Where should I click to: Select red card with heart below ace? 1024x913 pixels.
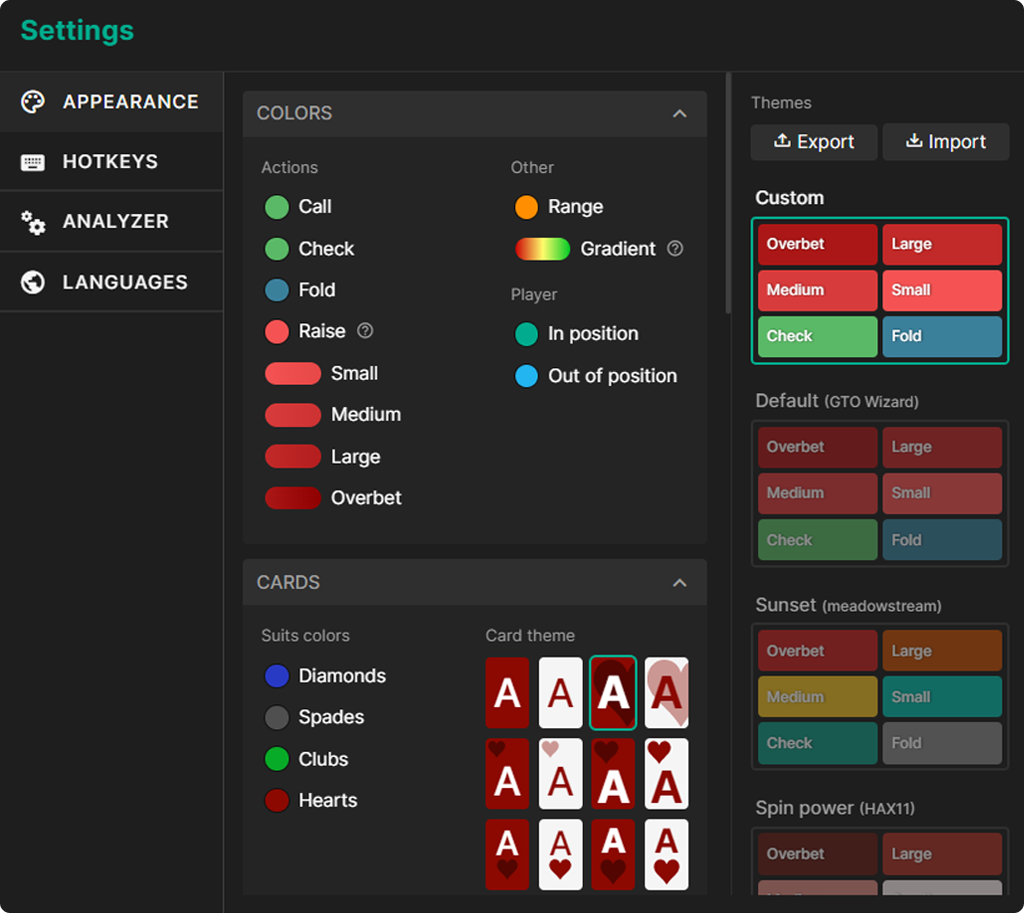click(507, 855)
